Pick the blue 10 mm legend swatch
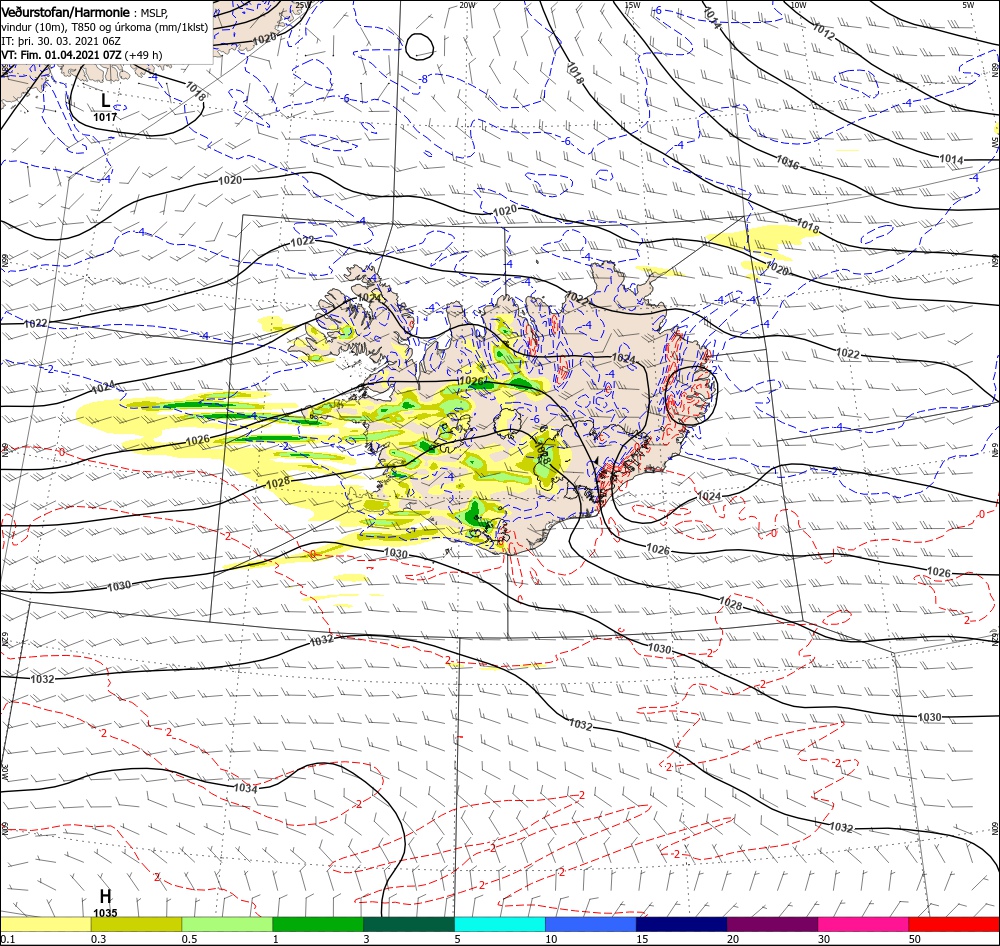The image size is (1000, 946). pyautogui.click(x=591, y=924)
